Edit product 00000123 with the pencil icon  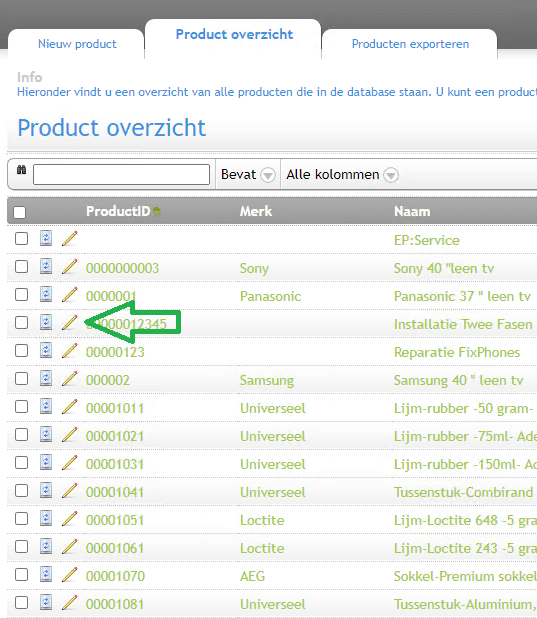[x=69, y=351]
